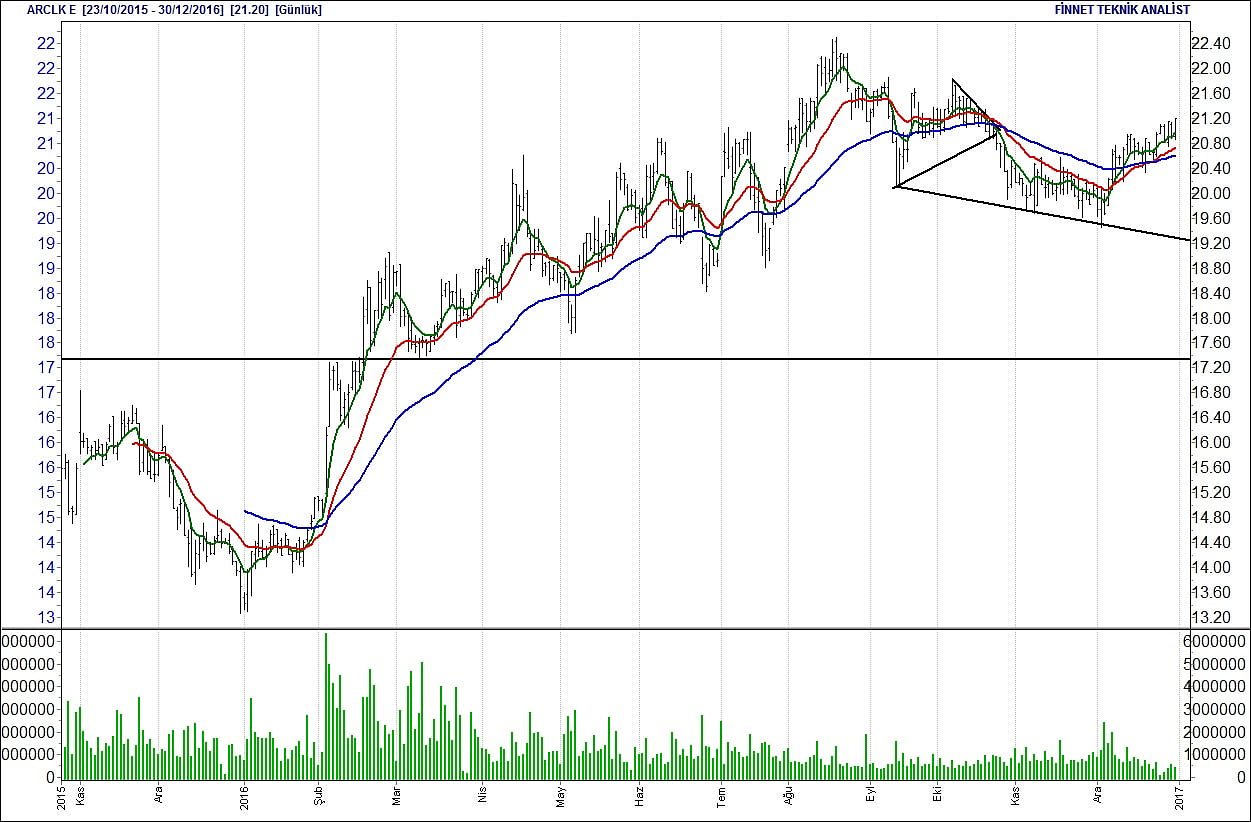This screenshot has width=1251, height=822.
Task: Click the 13.60 label on right price axis
Action: pos(1211,593)
